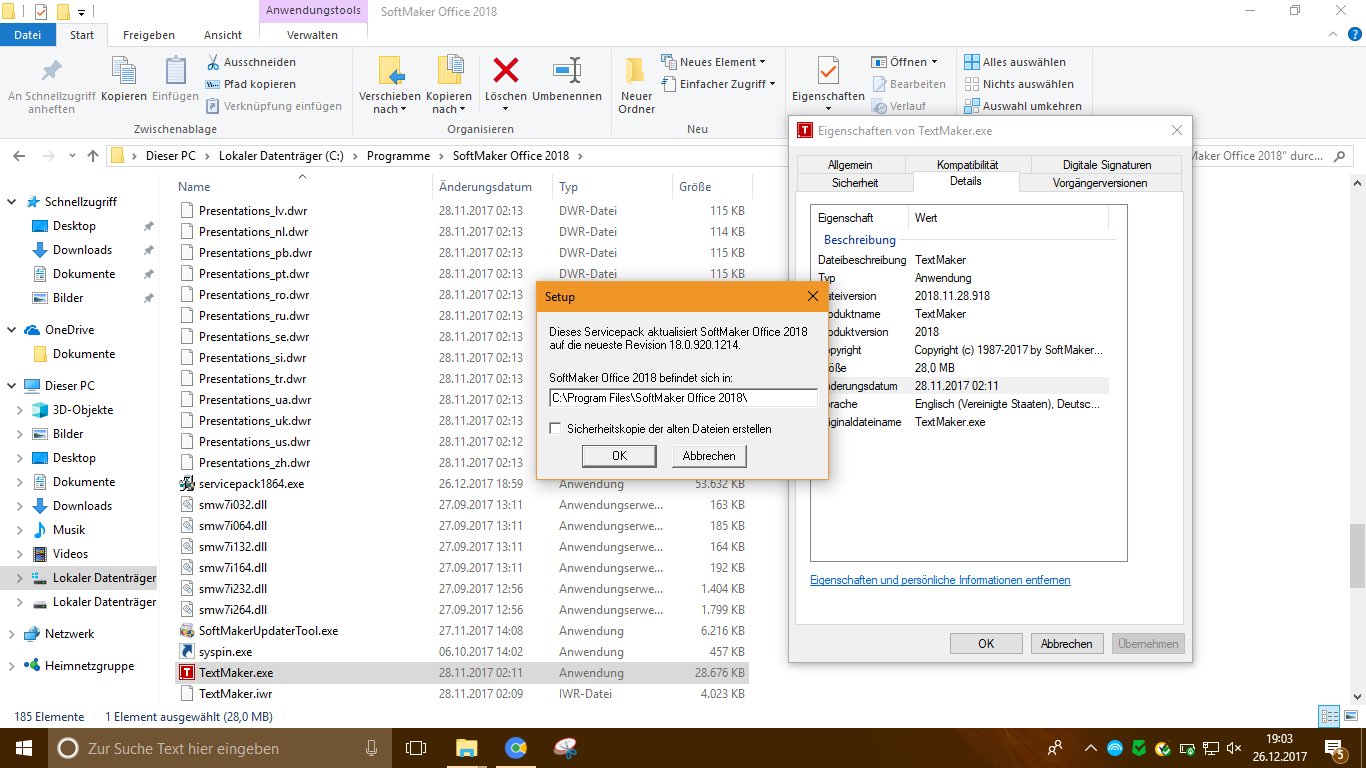Open the Datei tab
The image size is (1366, 768).
[28, 35]
